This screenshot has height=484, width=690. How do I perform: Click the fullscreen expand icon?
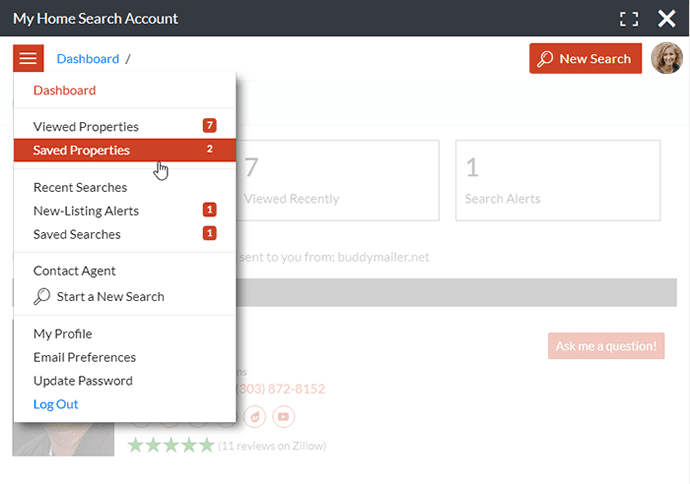[x=629, y=19]
